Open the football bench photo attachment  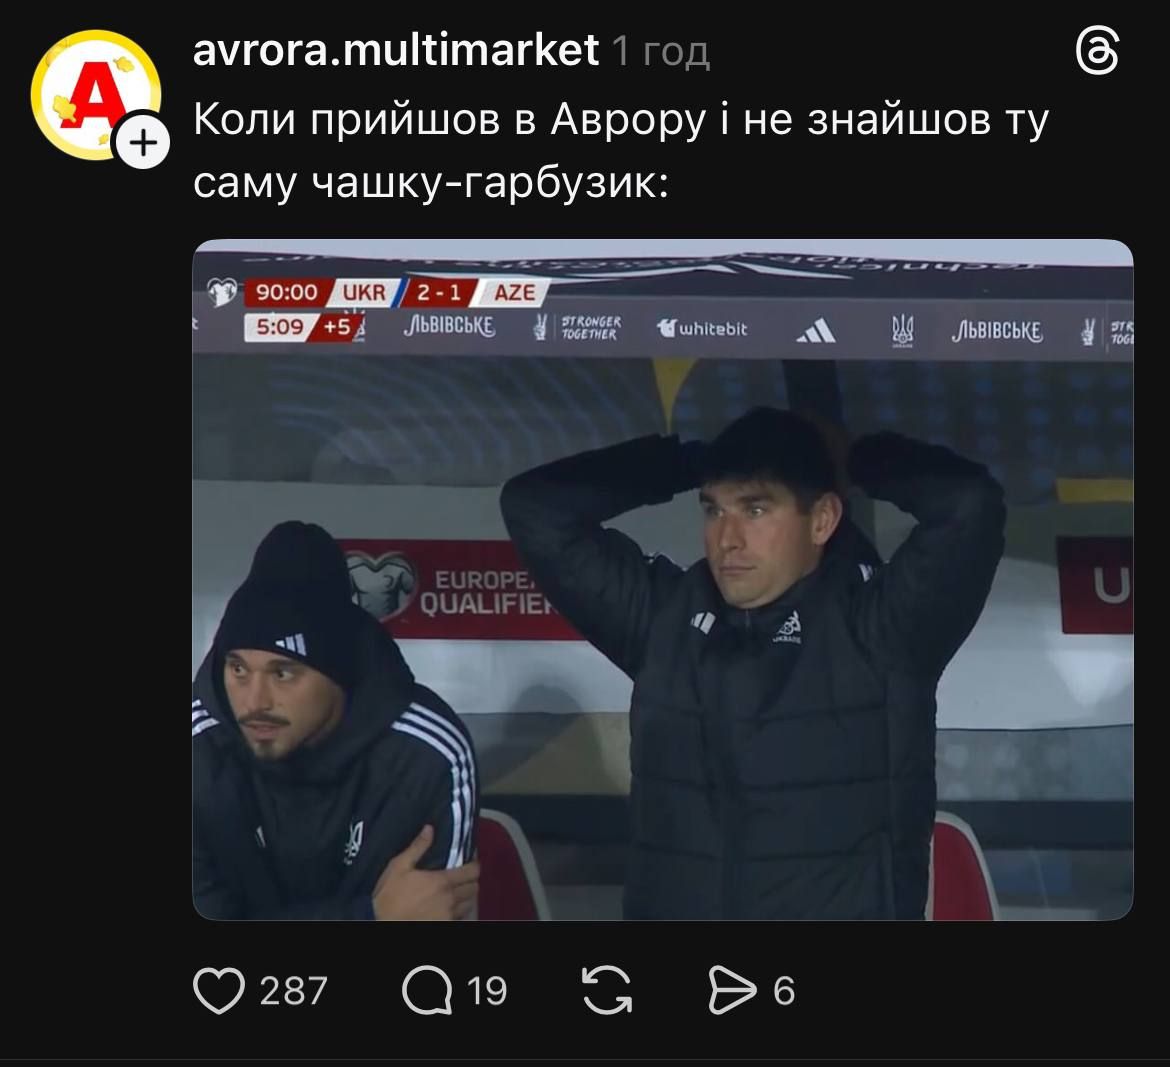click(663, 580)
